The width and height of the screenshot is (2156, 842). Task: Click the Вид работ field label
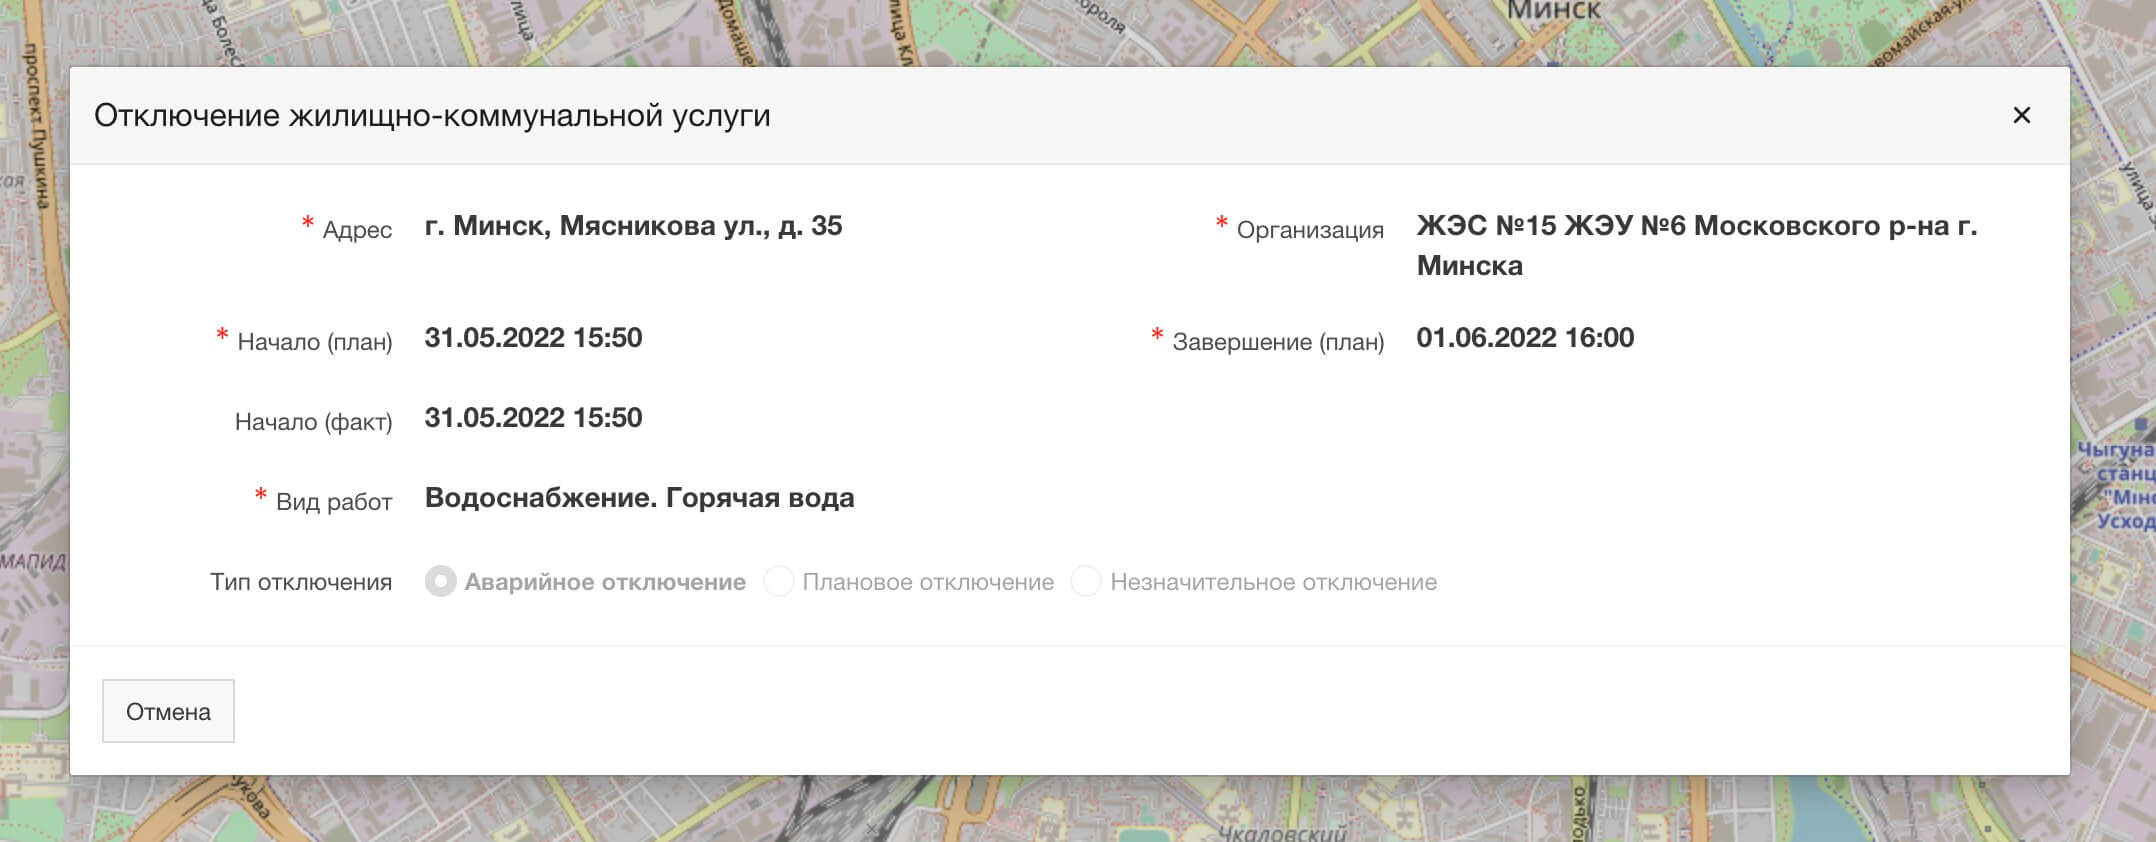click(334, 502)
